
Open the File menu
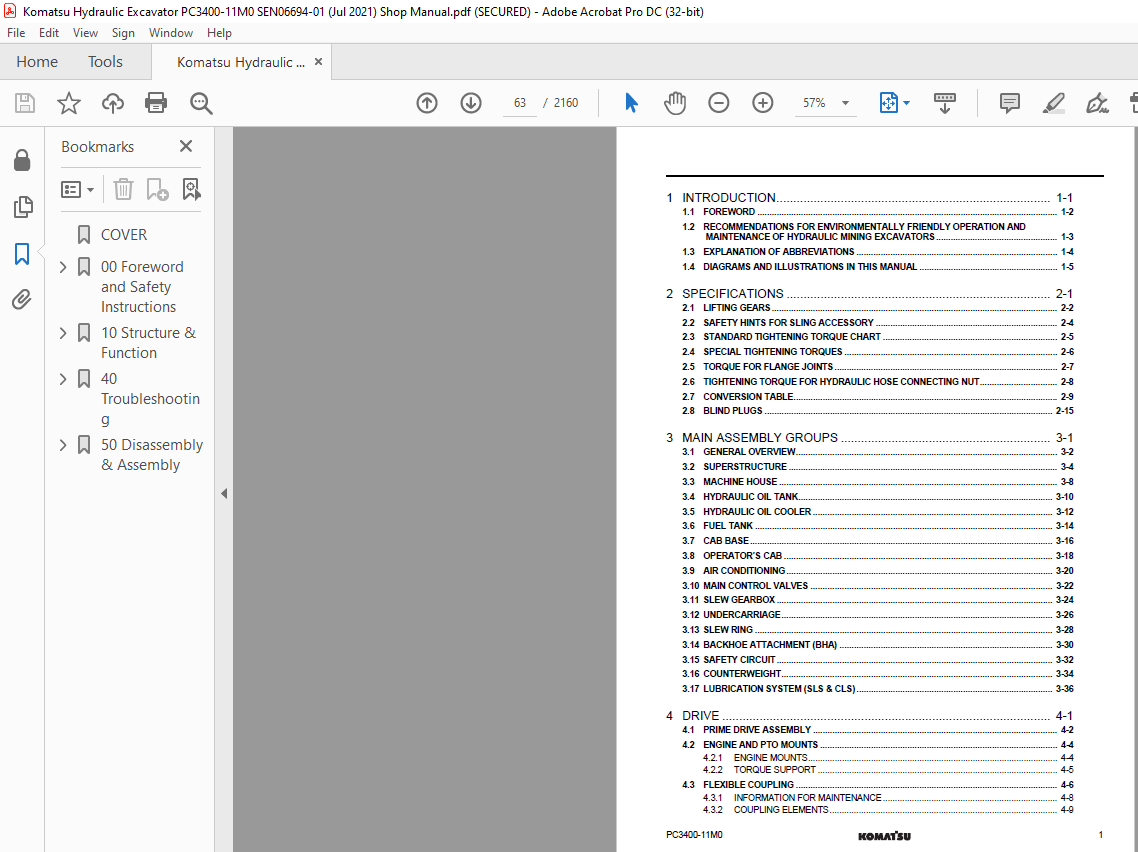[x=16, y=33]
